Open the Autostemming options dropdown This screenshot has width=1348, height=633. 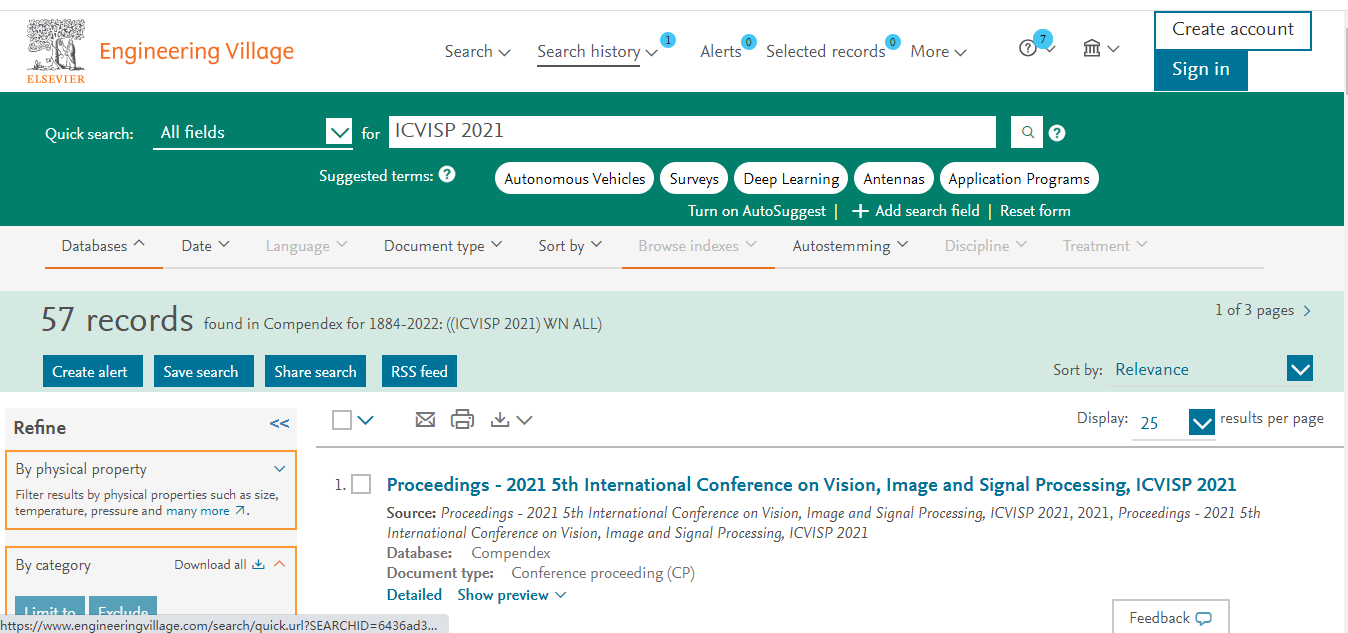point(850,246)
